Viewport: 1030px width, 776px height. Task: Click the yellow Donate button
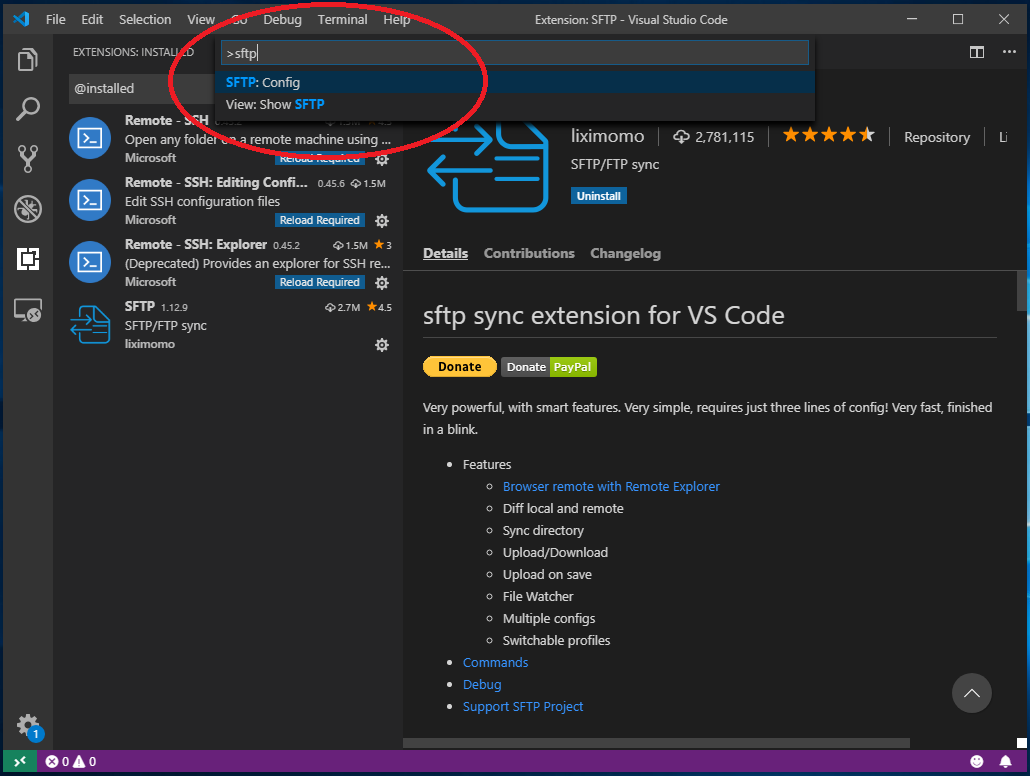(x=460, y=367)
